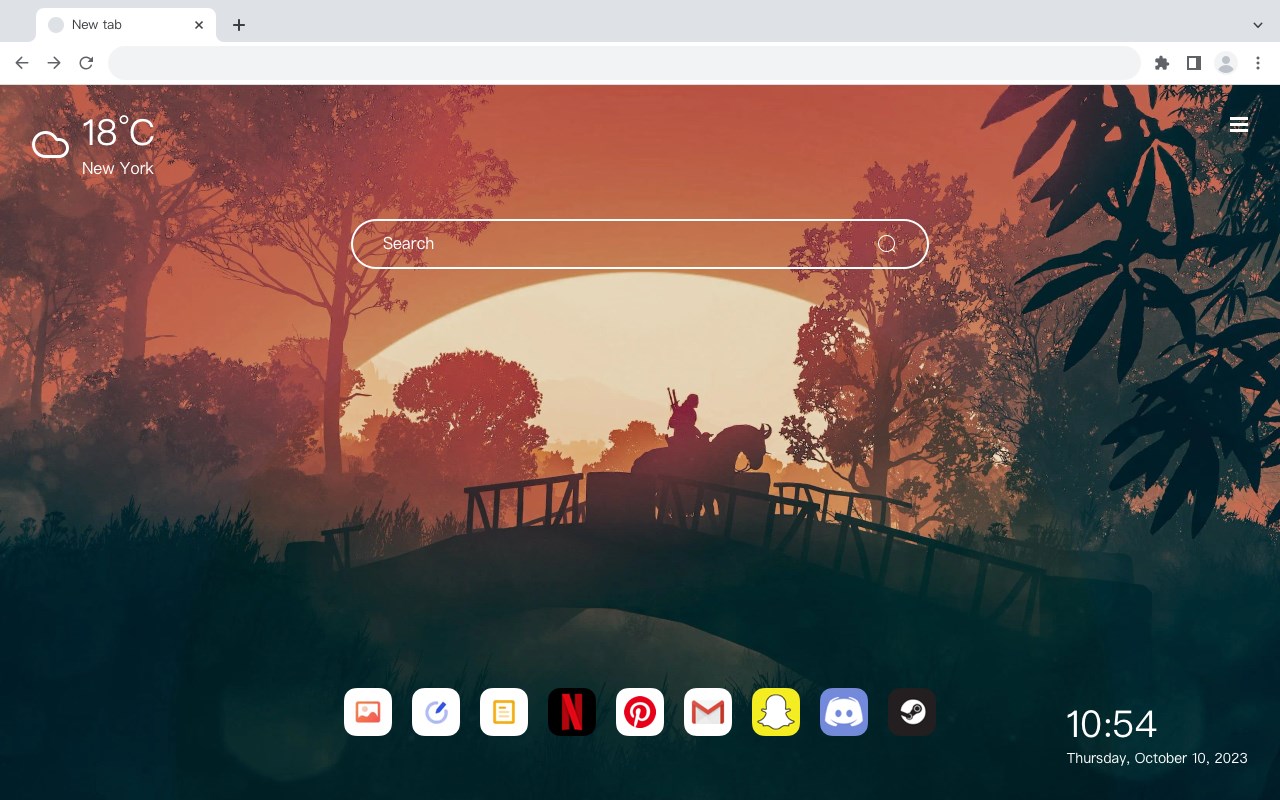Click the cloud weather icon
Viewport: 1280px width, 800px height.
point(50,145)
